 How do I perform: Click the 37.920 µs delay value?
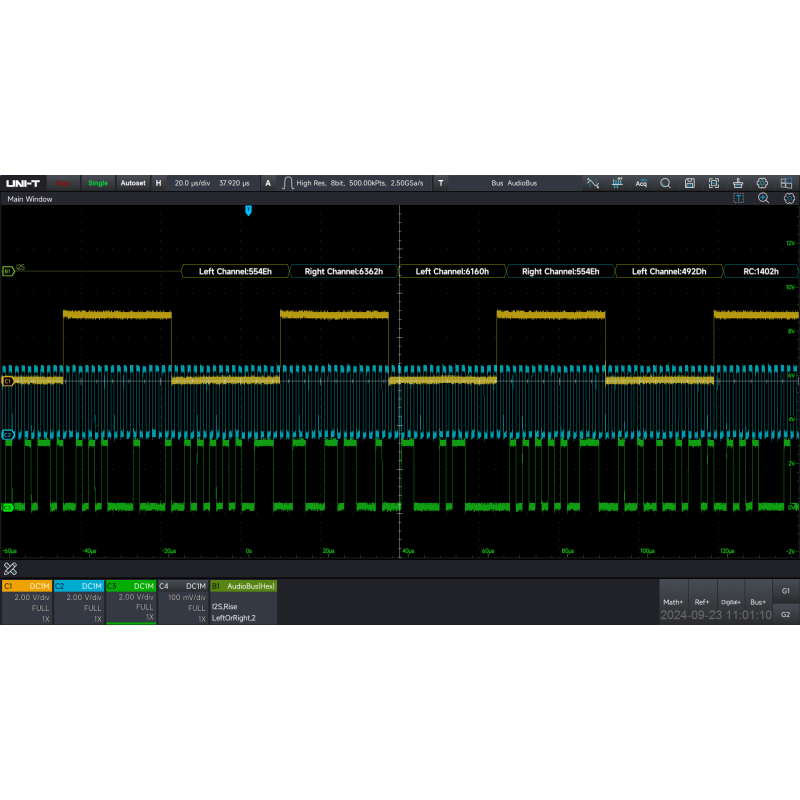[234, 183]
